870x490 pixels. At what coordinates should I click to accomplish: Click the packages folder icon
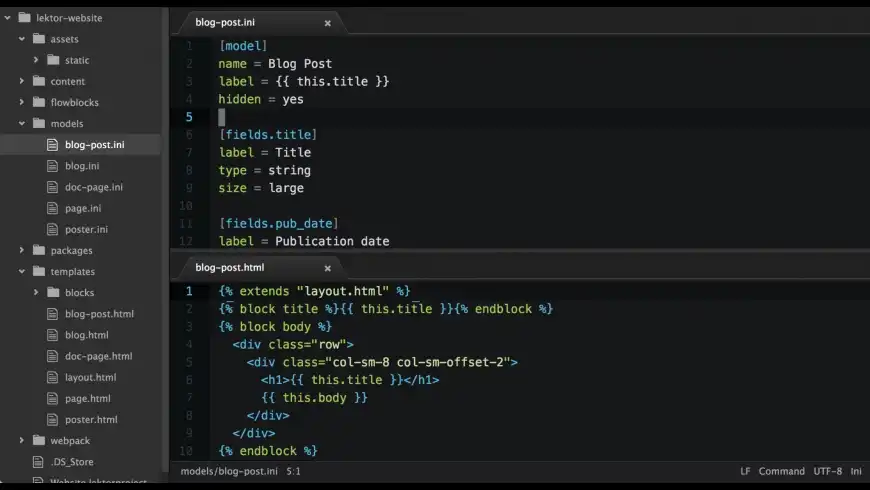pyautogui.click(x=39, y=250)
